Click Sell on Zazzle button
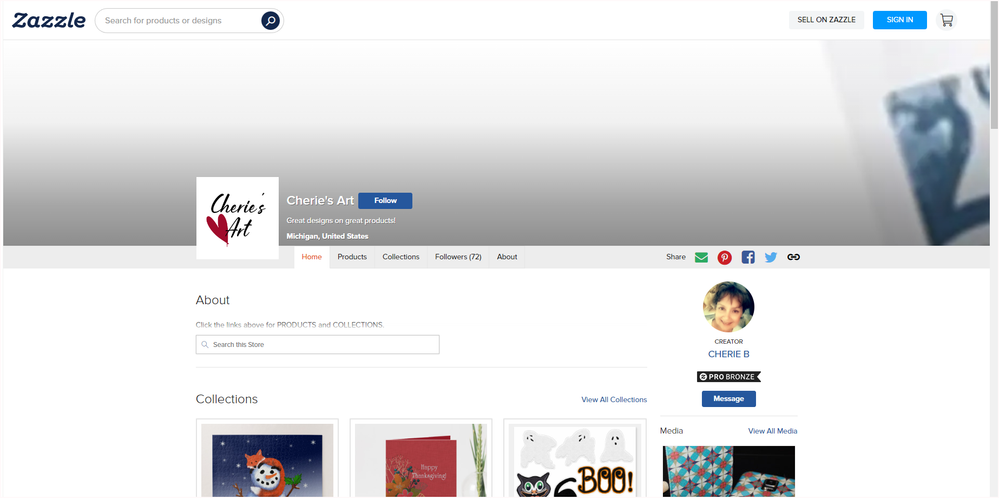 click(826, 20)
